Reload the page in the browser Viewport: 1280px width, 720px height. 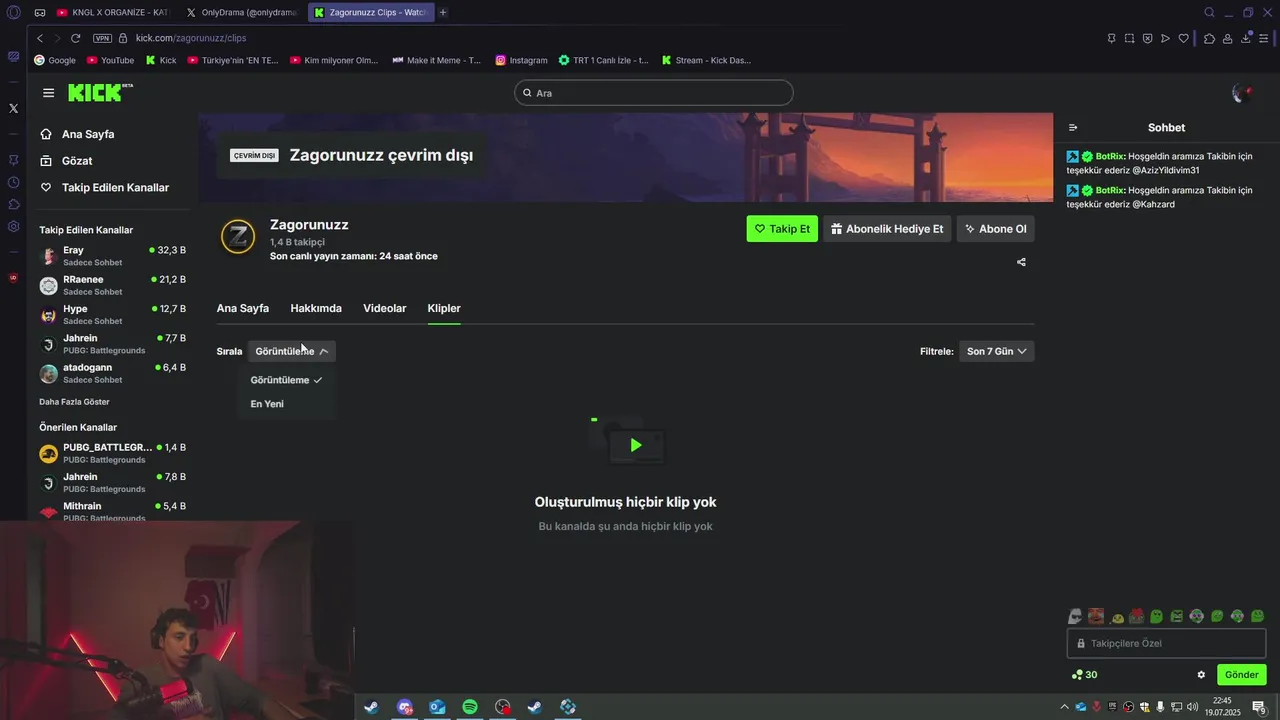click(x=75, y=38)
